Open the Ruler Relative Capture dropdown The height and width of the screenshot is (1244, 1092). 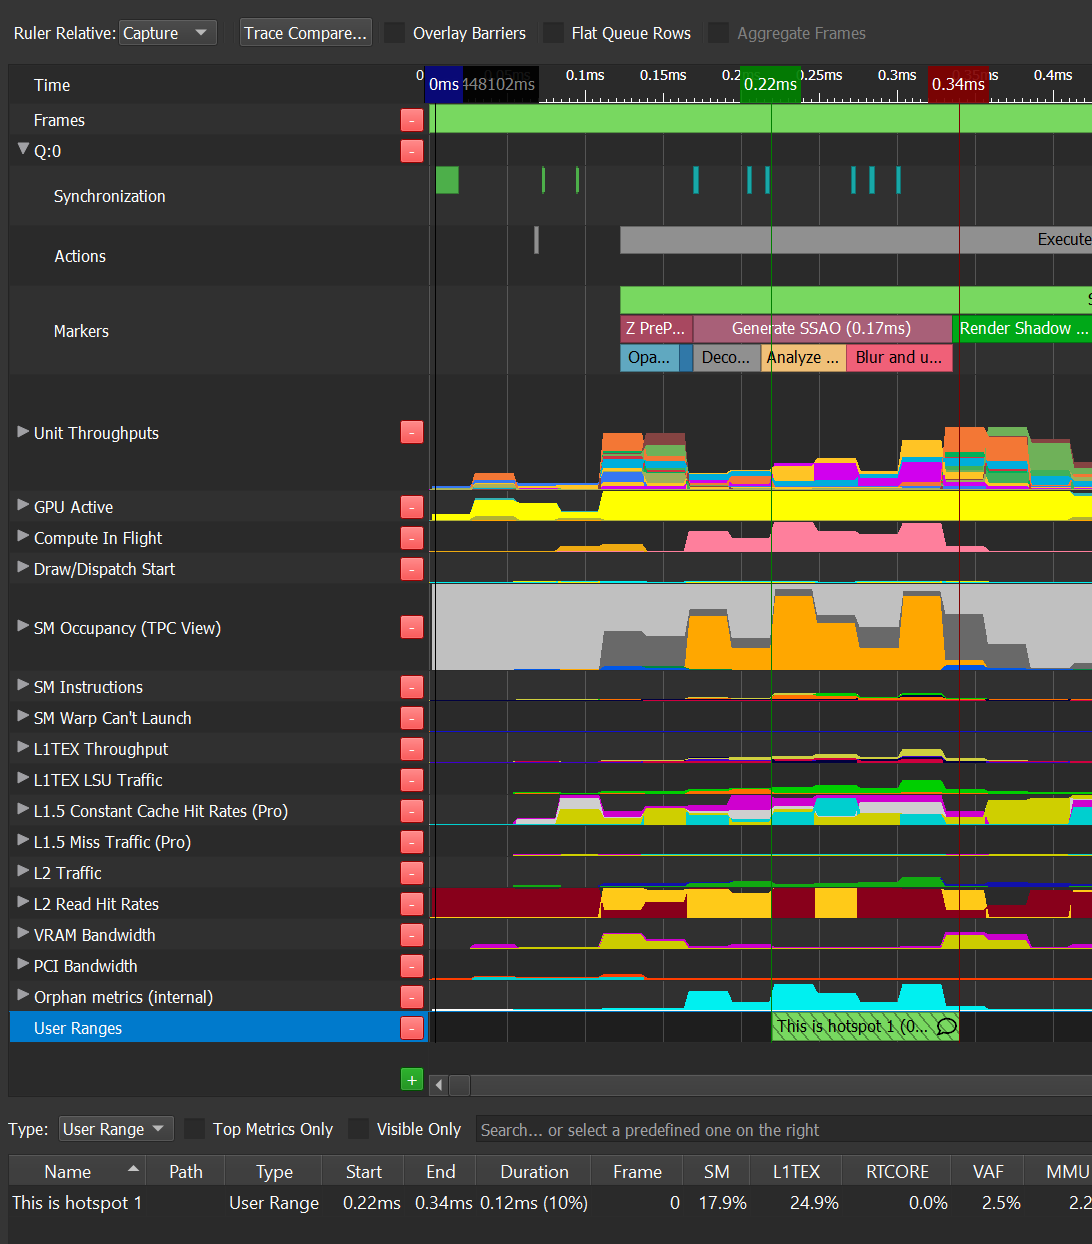tap(167, 33)
